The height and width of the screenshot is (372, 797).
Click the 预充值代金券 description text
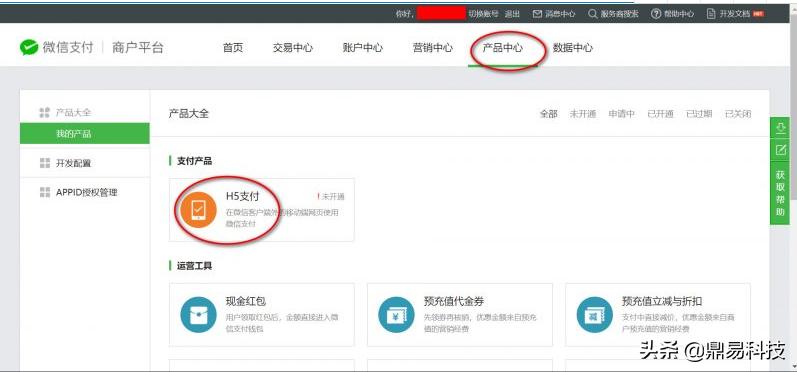(x=480, y=323)
